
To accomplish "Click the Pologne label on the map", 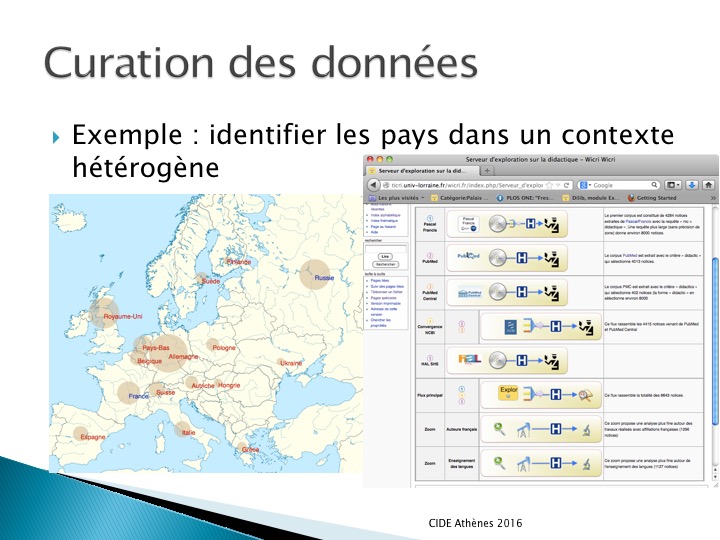I will [224, 348].
